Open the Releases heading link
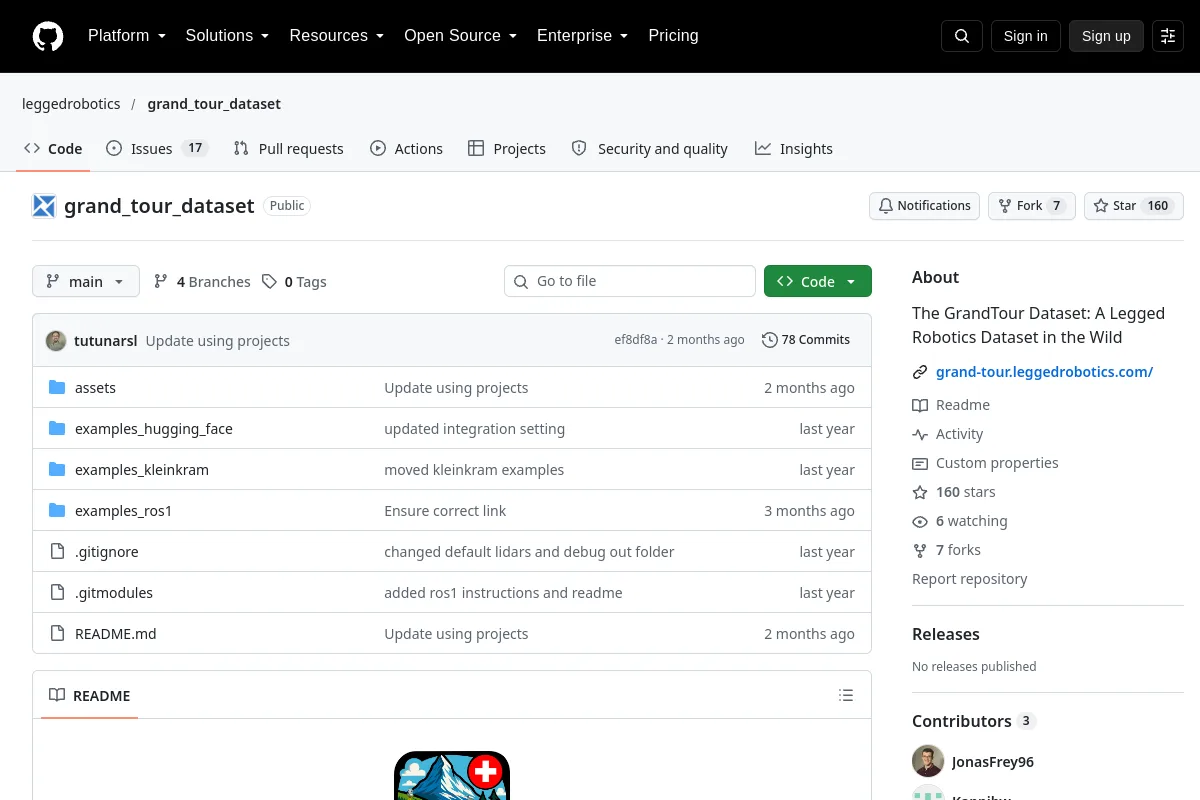 tap(946, 634)
